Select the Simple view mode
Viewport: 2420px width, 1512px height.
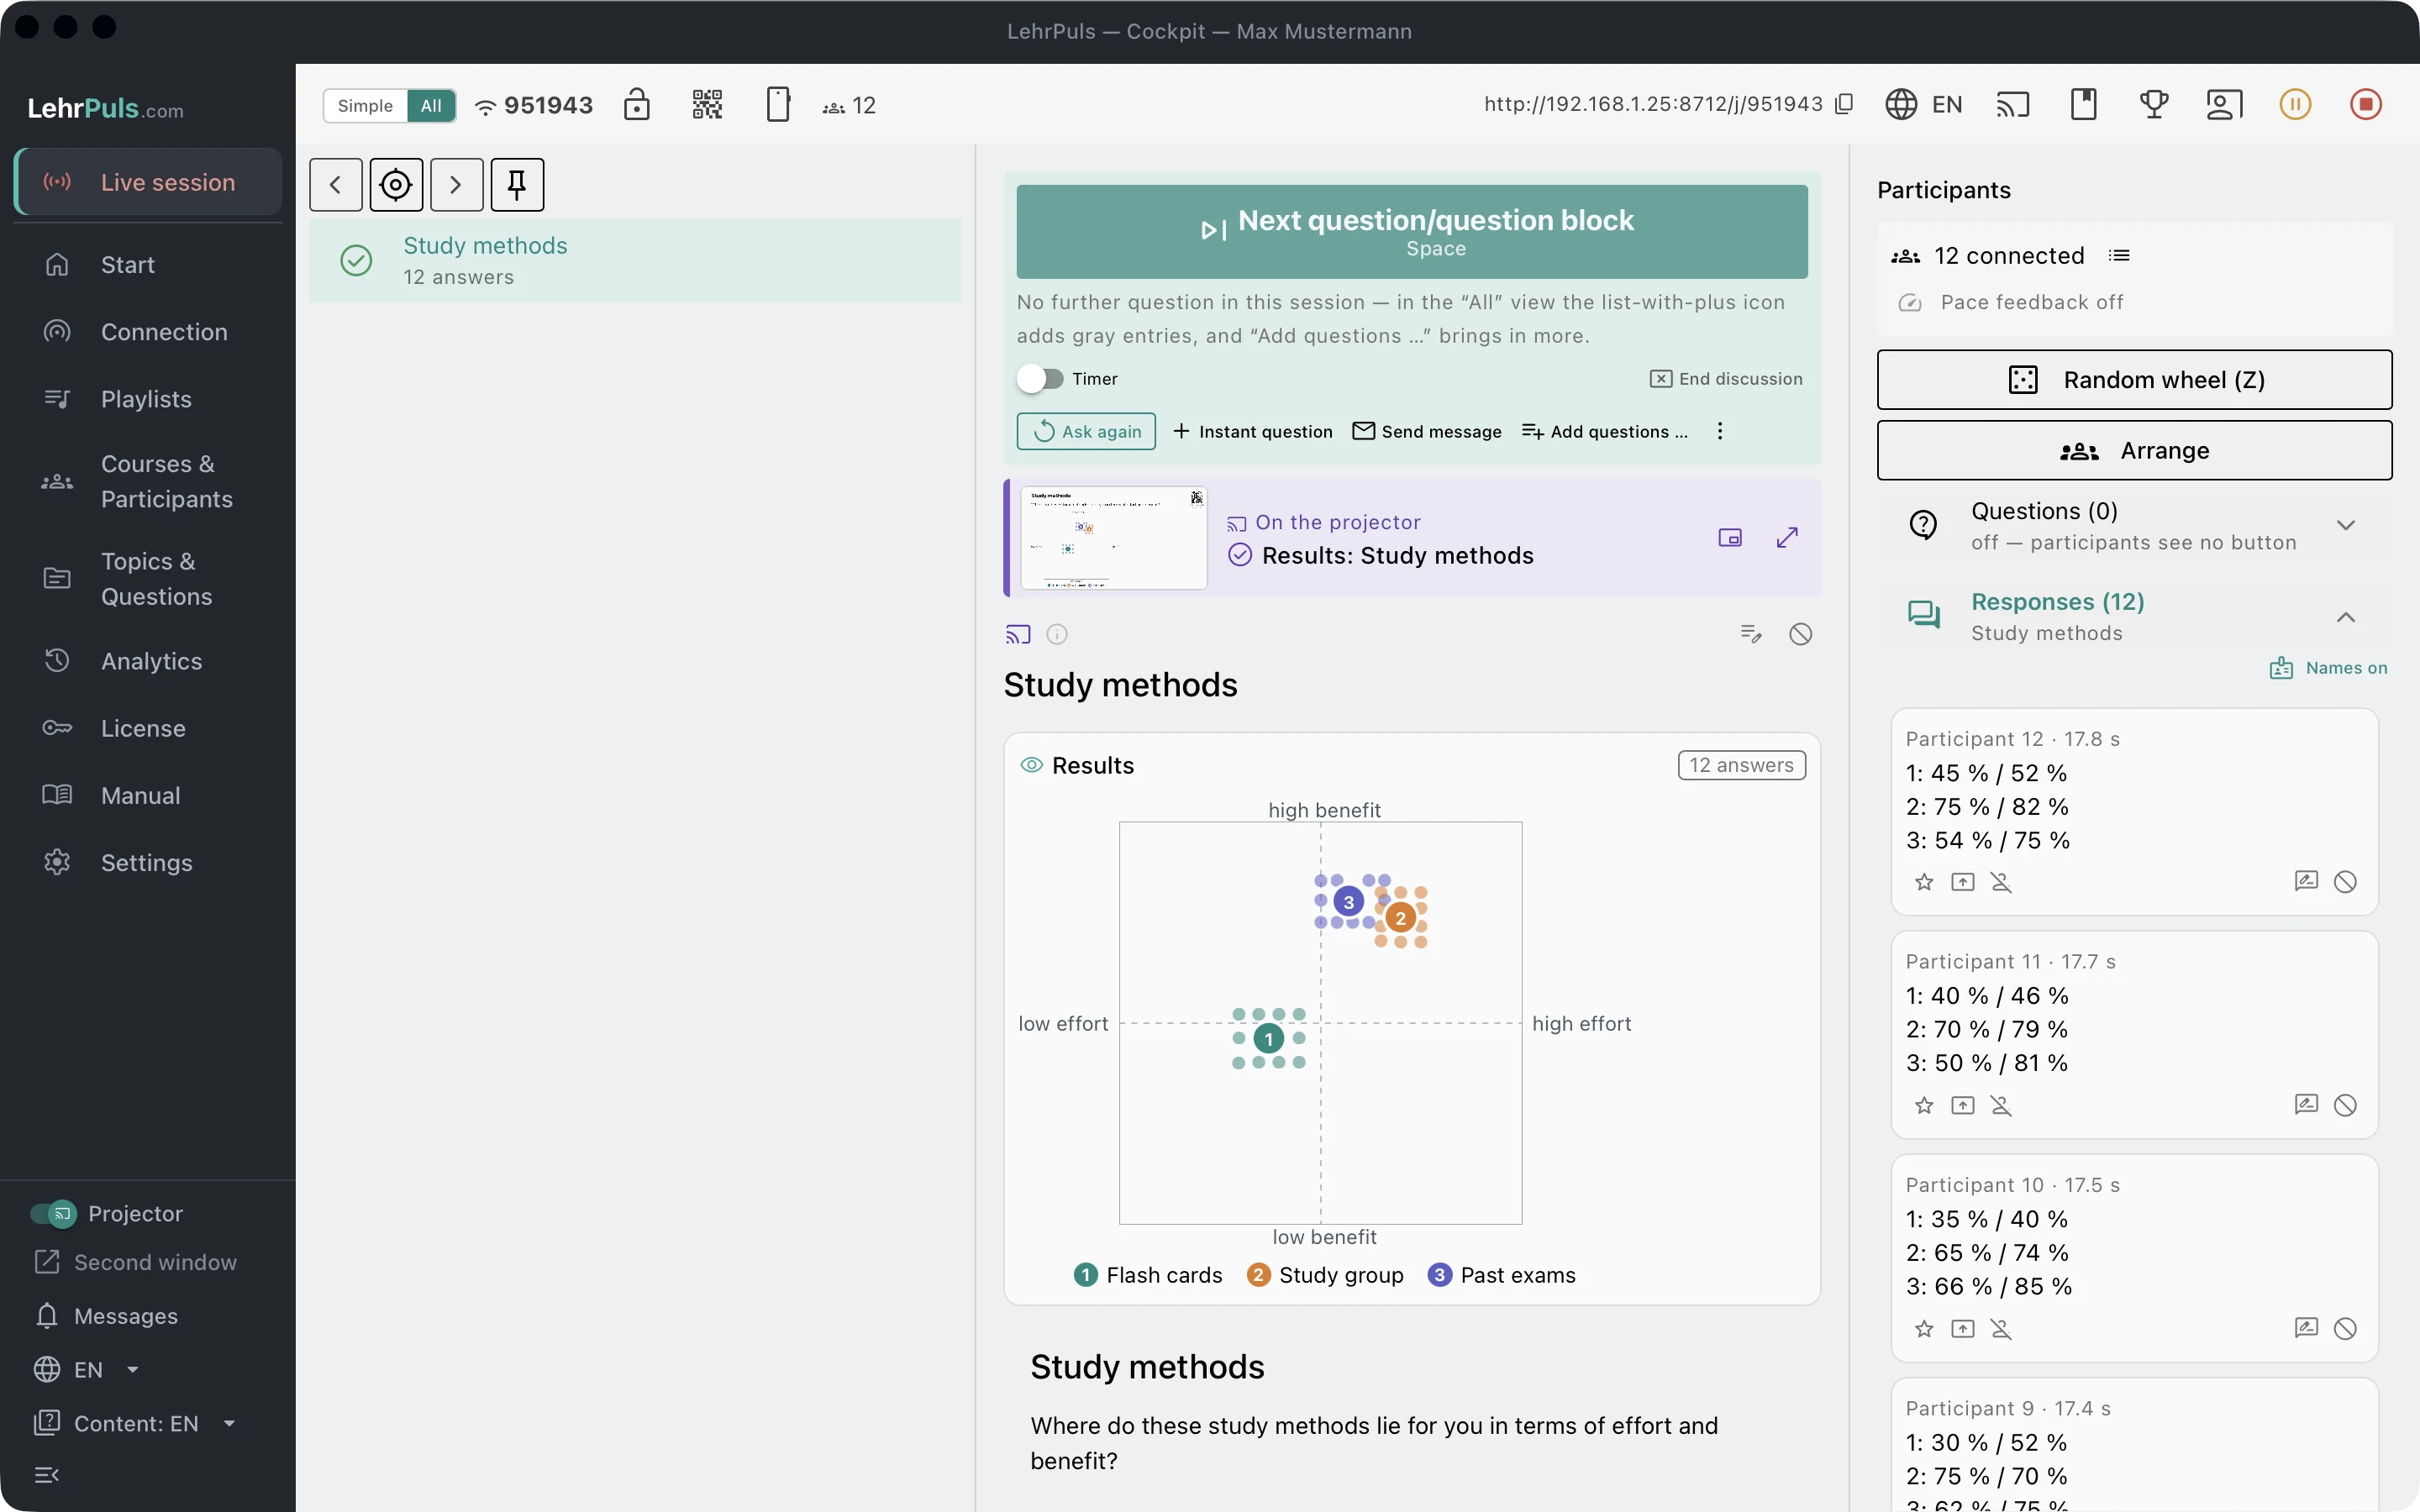coord(365,106)
